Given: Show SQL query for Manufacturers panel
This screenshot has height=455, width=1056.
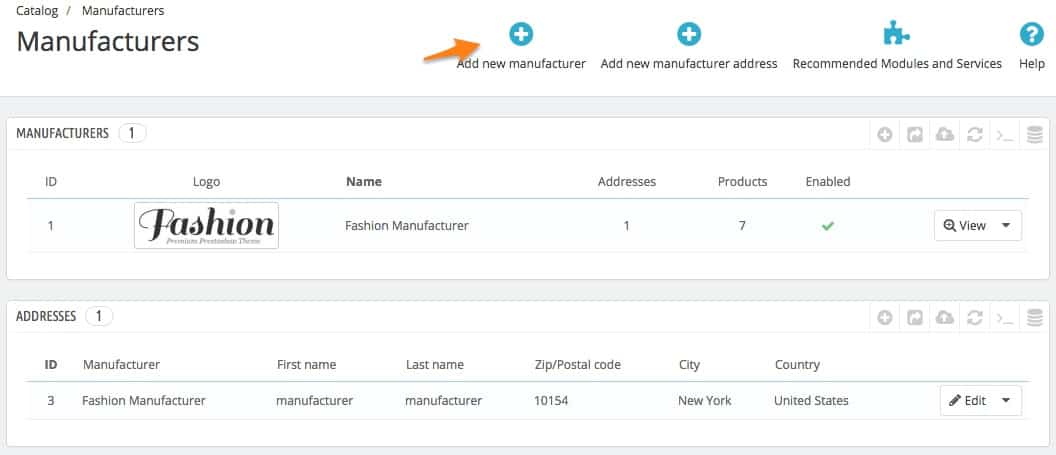Looking at the screenshot, I should (x=1005, y=135).
